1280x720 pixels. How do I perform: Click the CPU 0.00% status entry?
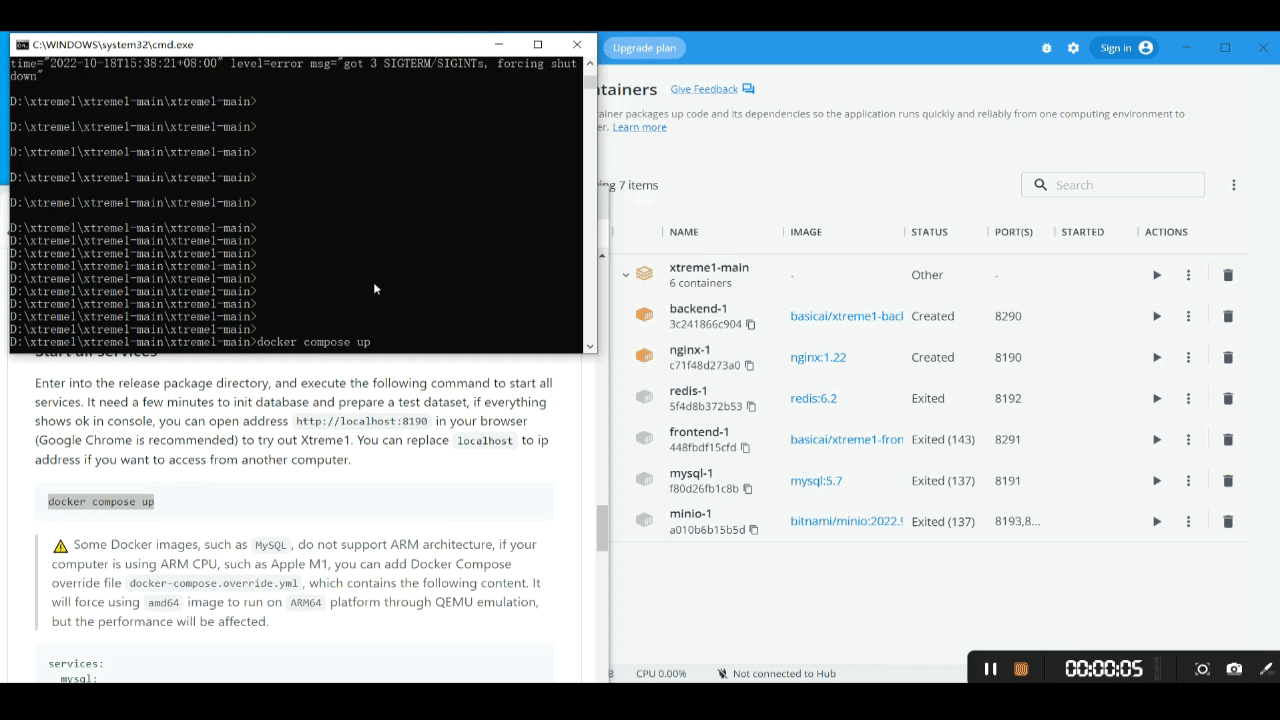click(661, 673)
